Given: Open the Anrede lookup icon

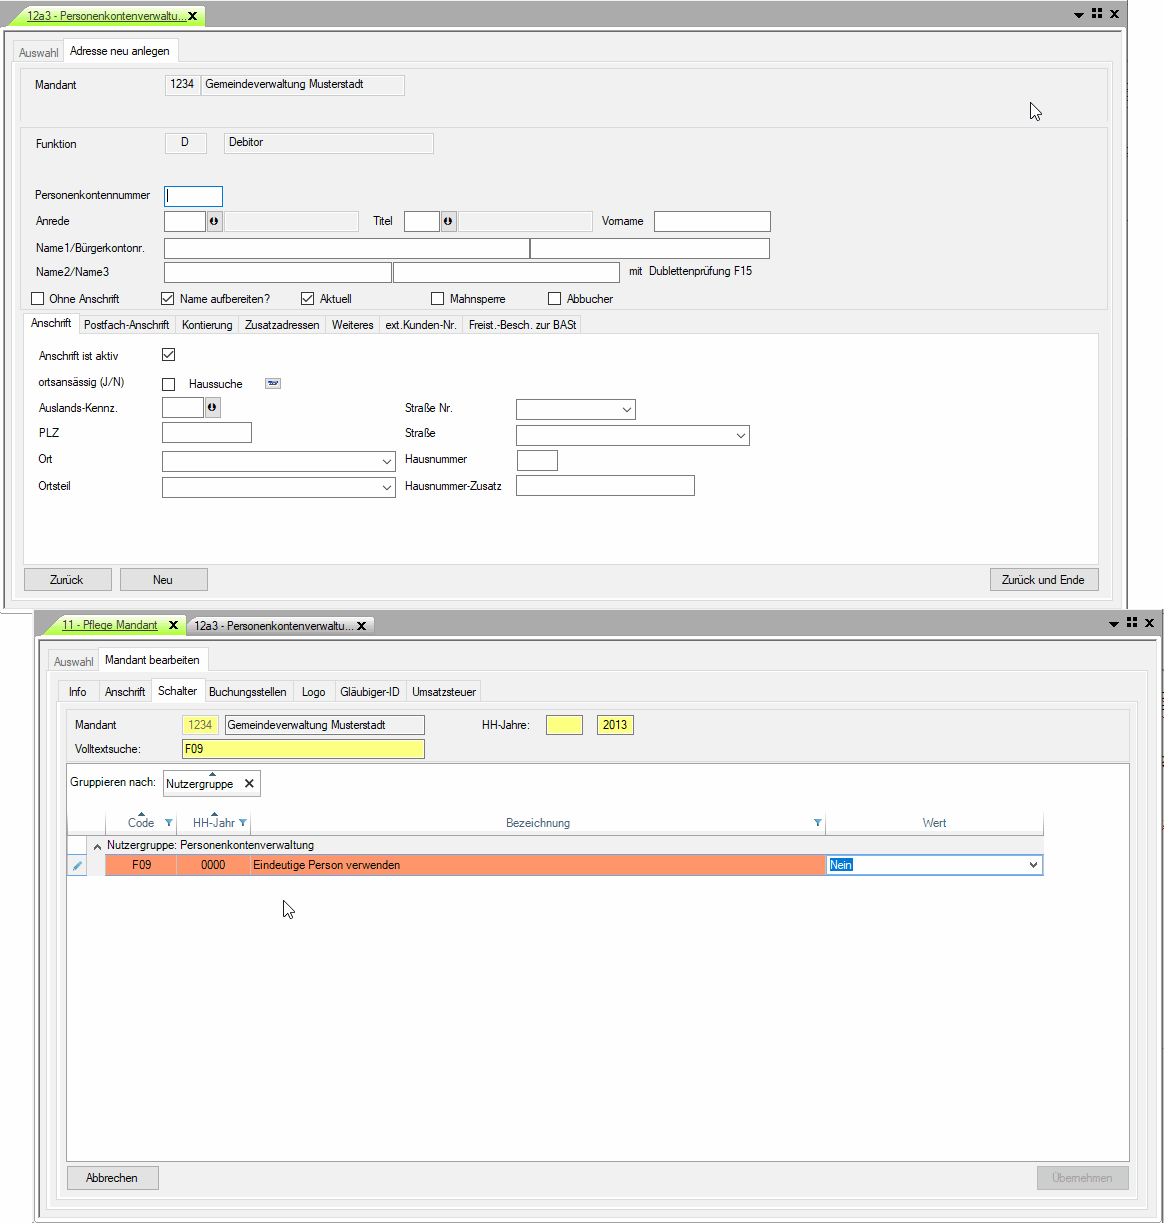Looking at the screenshot, I should pos(214,222).
